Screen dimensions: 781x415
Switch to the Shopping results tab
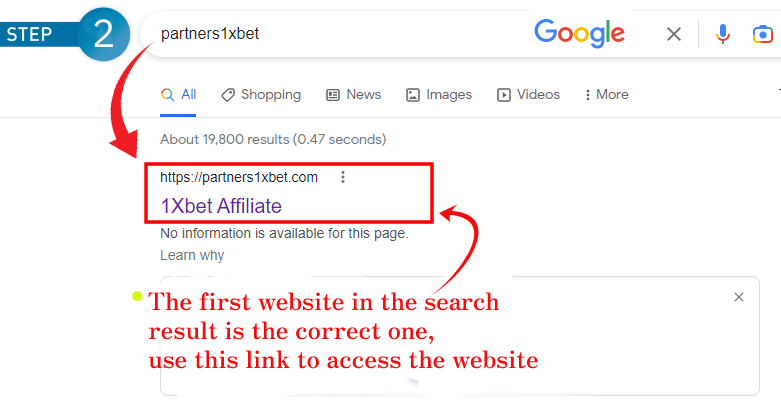(261, 95)
